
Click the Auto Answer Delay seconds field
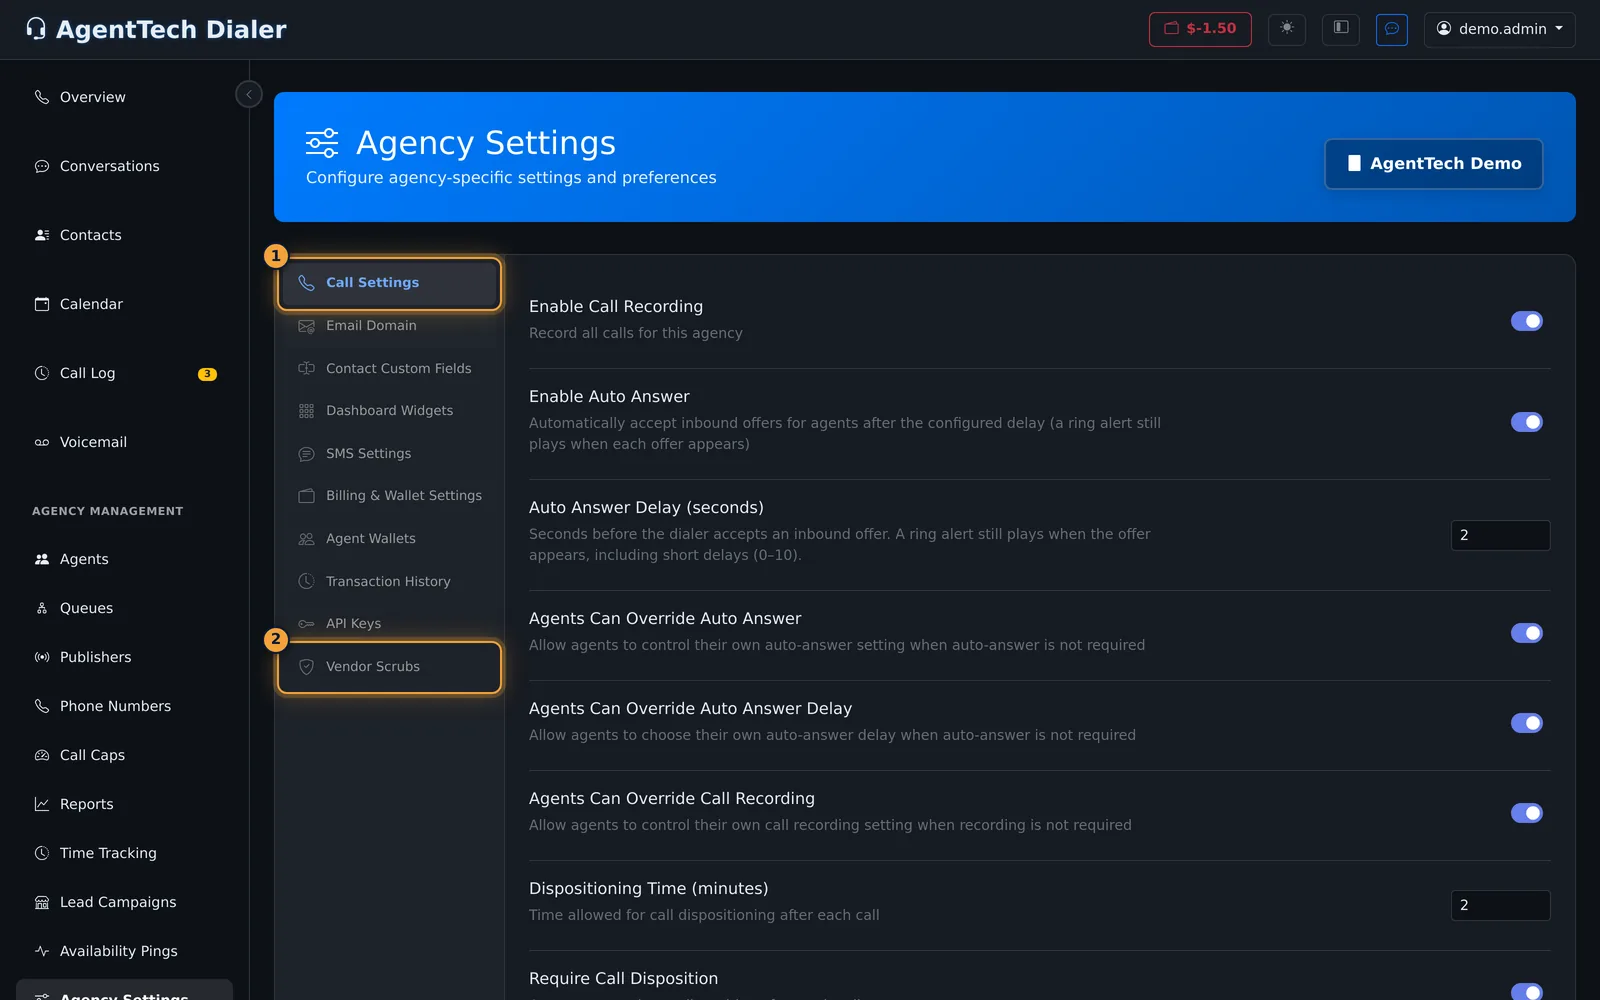(x=1500, y=535)
